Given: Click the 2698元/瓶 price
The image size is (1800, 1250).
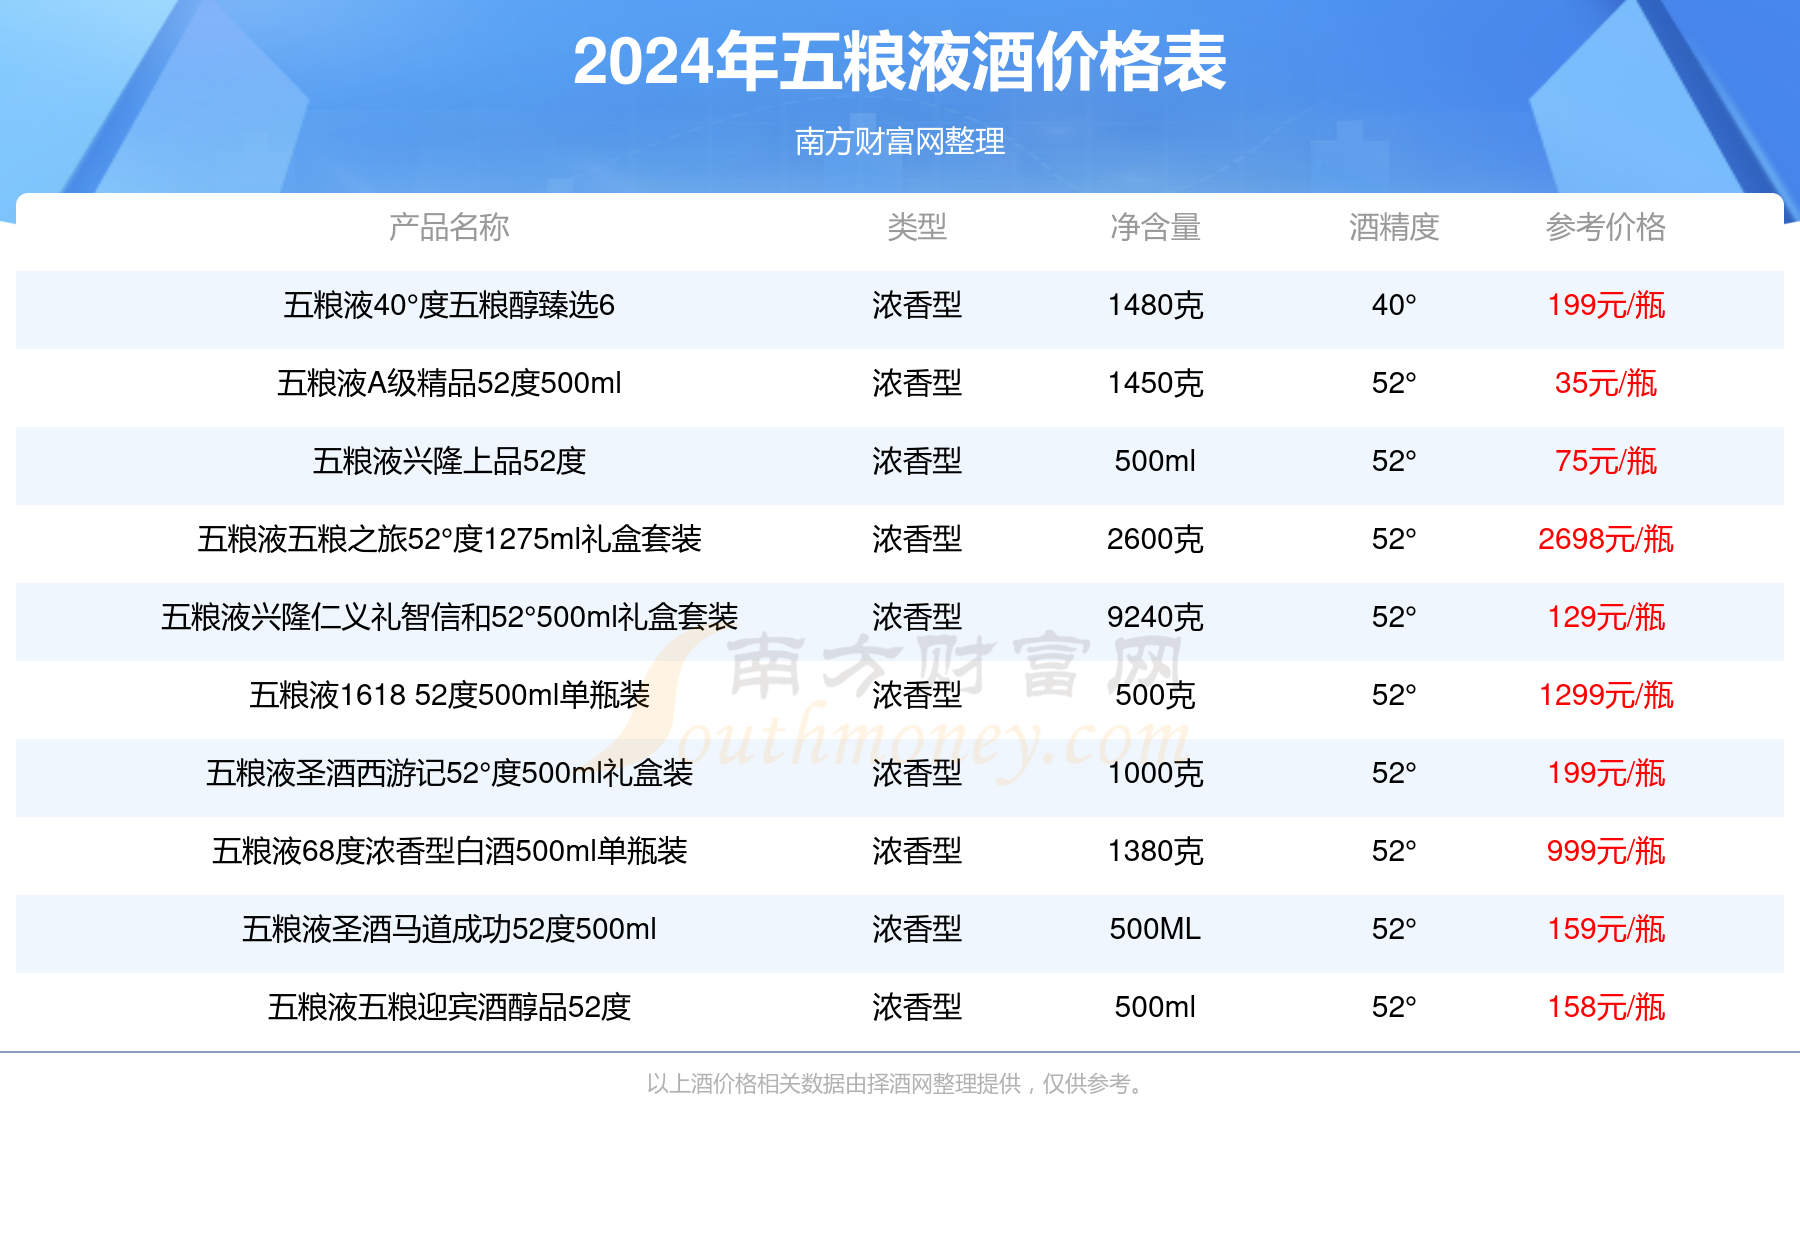Looking at the screenshot, I should (x=1606, y=539).
